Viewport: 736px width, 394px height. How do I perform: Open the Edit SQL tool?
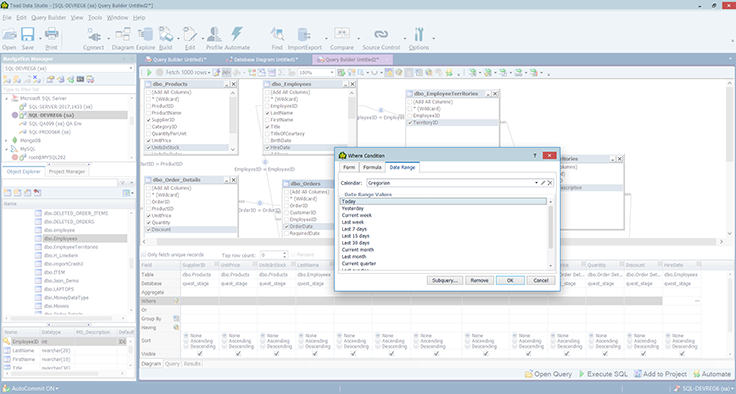point(190,38)
